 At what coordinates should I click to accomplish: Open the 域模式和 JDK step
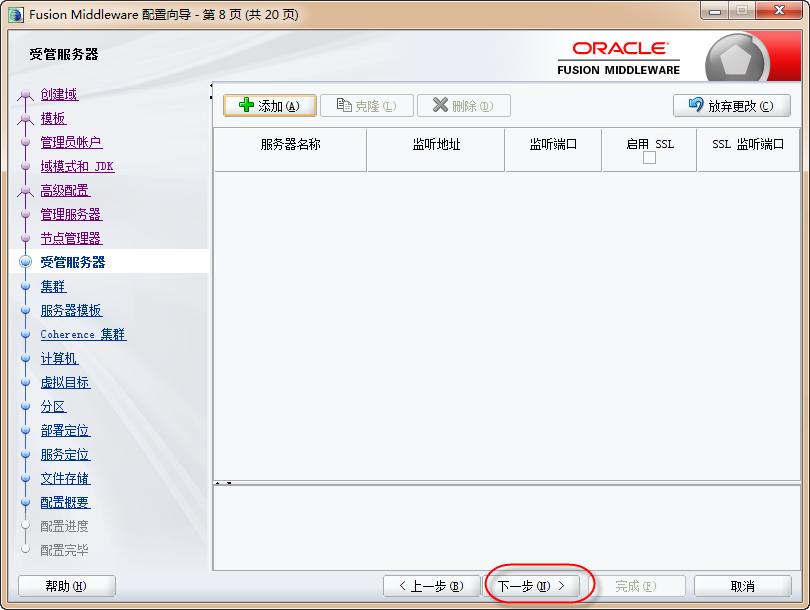[x=77, y=166]
